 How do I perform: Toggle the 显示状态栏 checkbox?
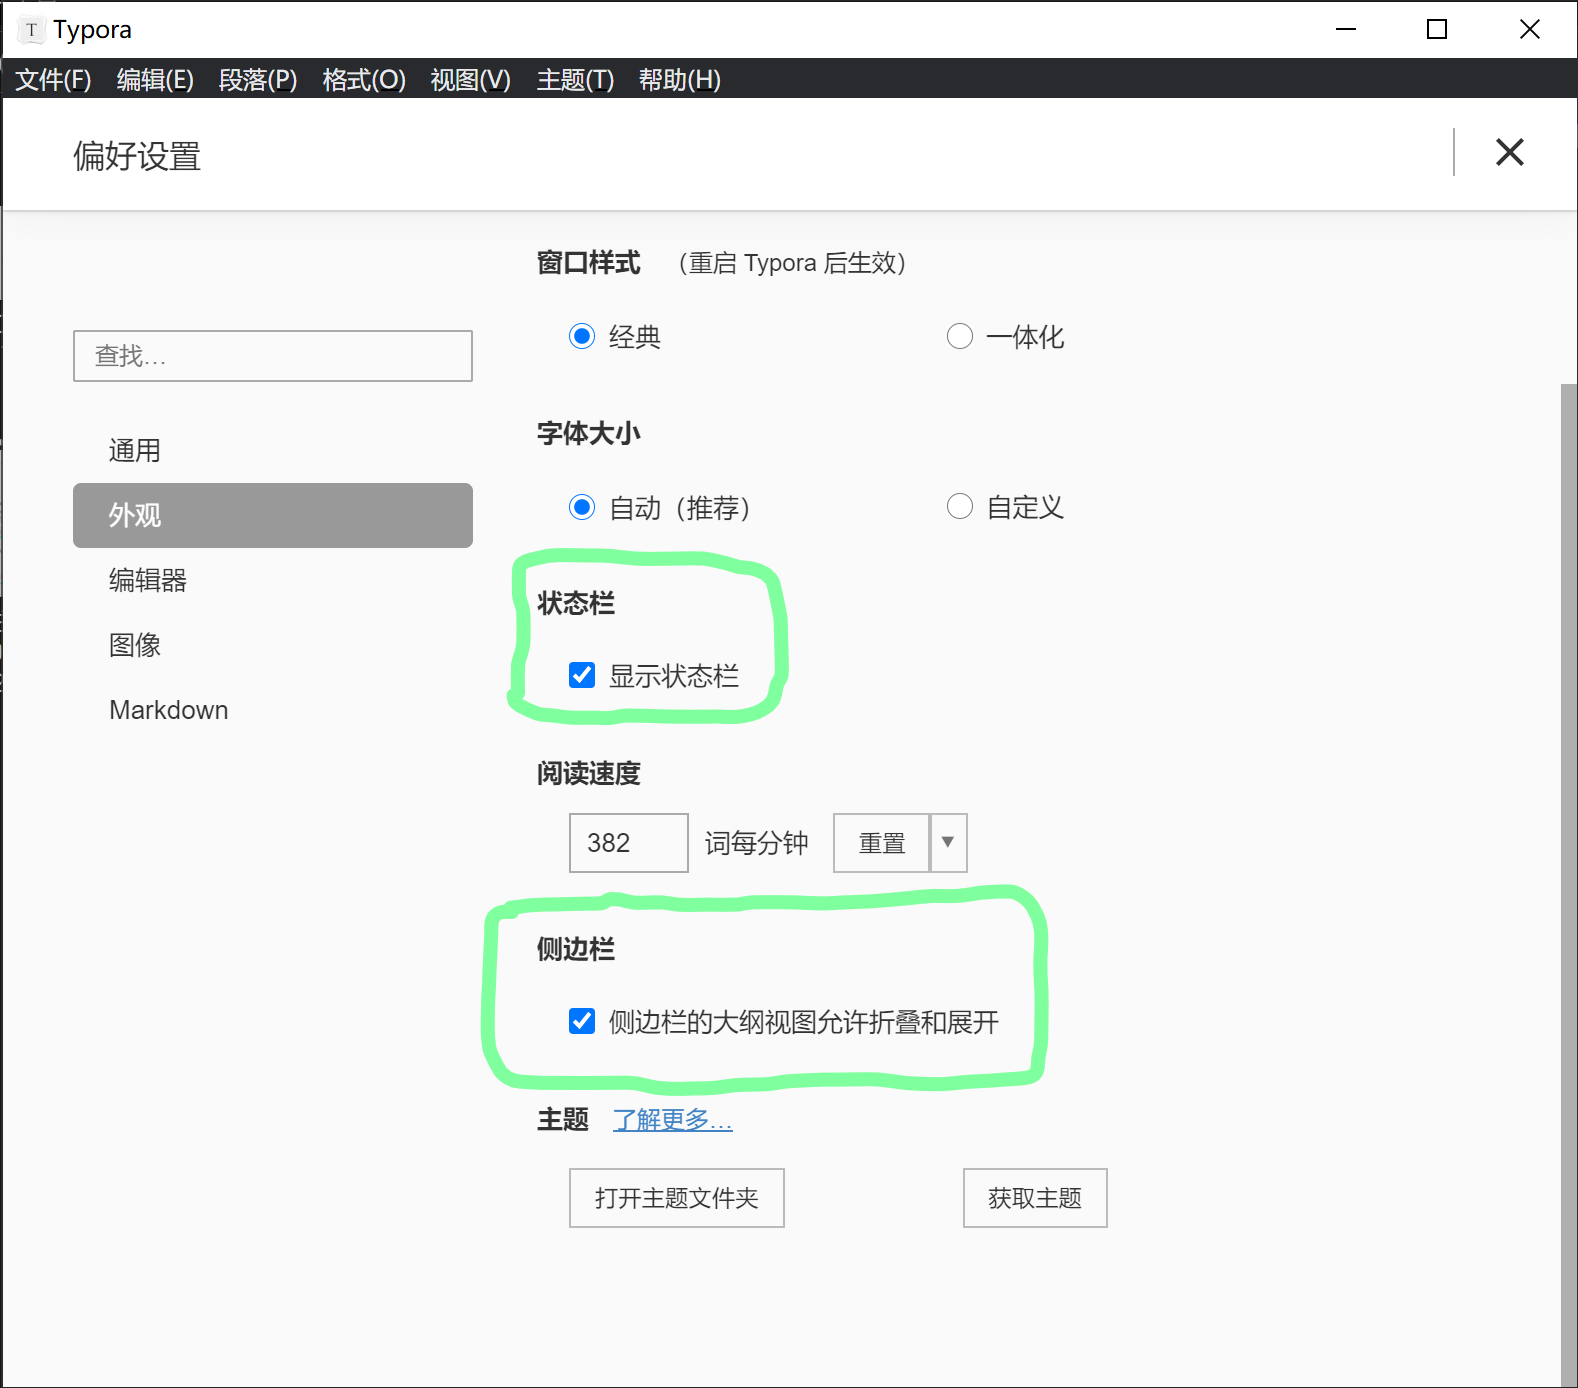582,675
